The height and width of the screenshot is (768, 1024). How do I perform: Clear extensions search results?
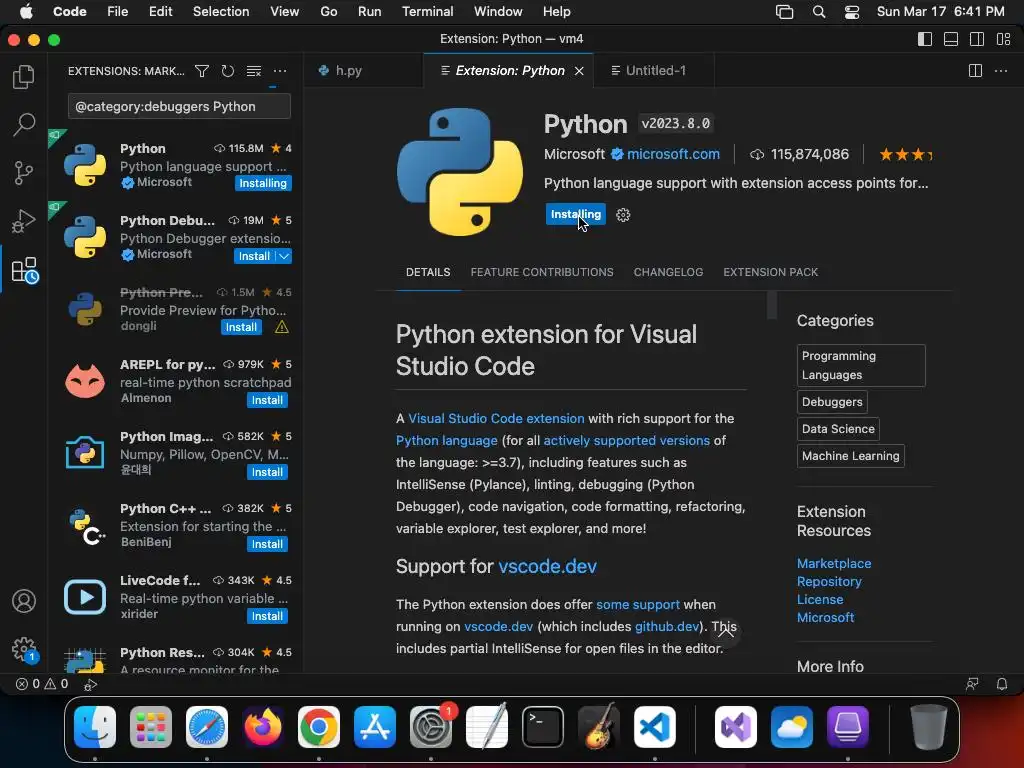253,71
